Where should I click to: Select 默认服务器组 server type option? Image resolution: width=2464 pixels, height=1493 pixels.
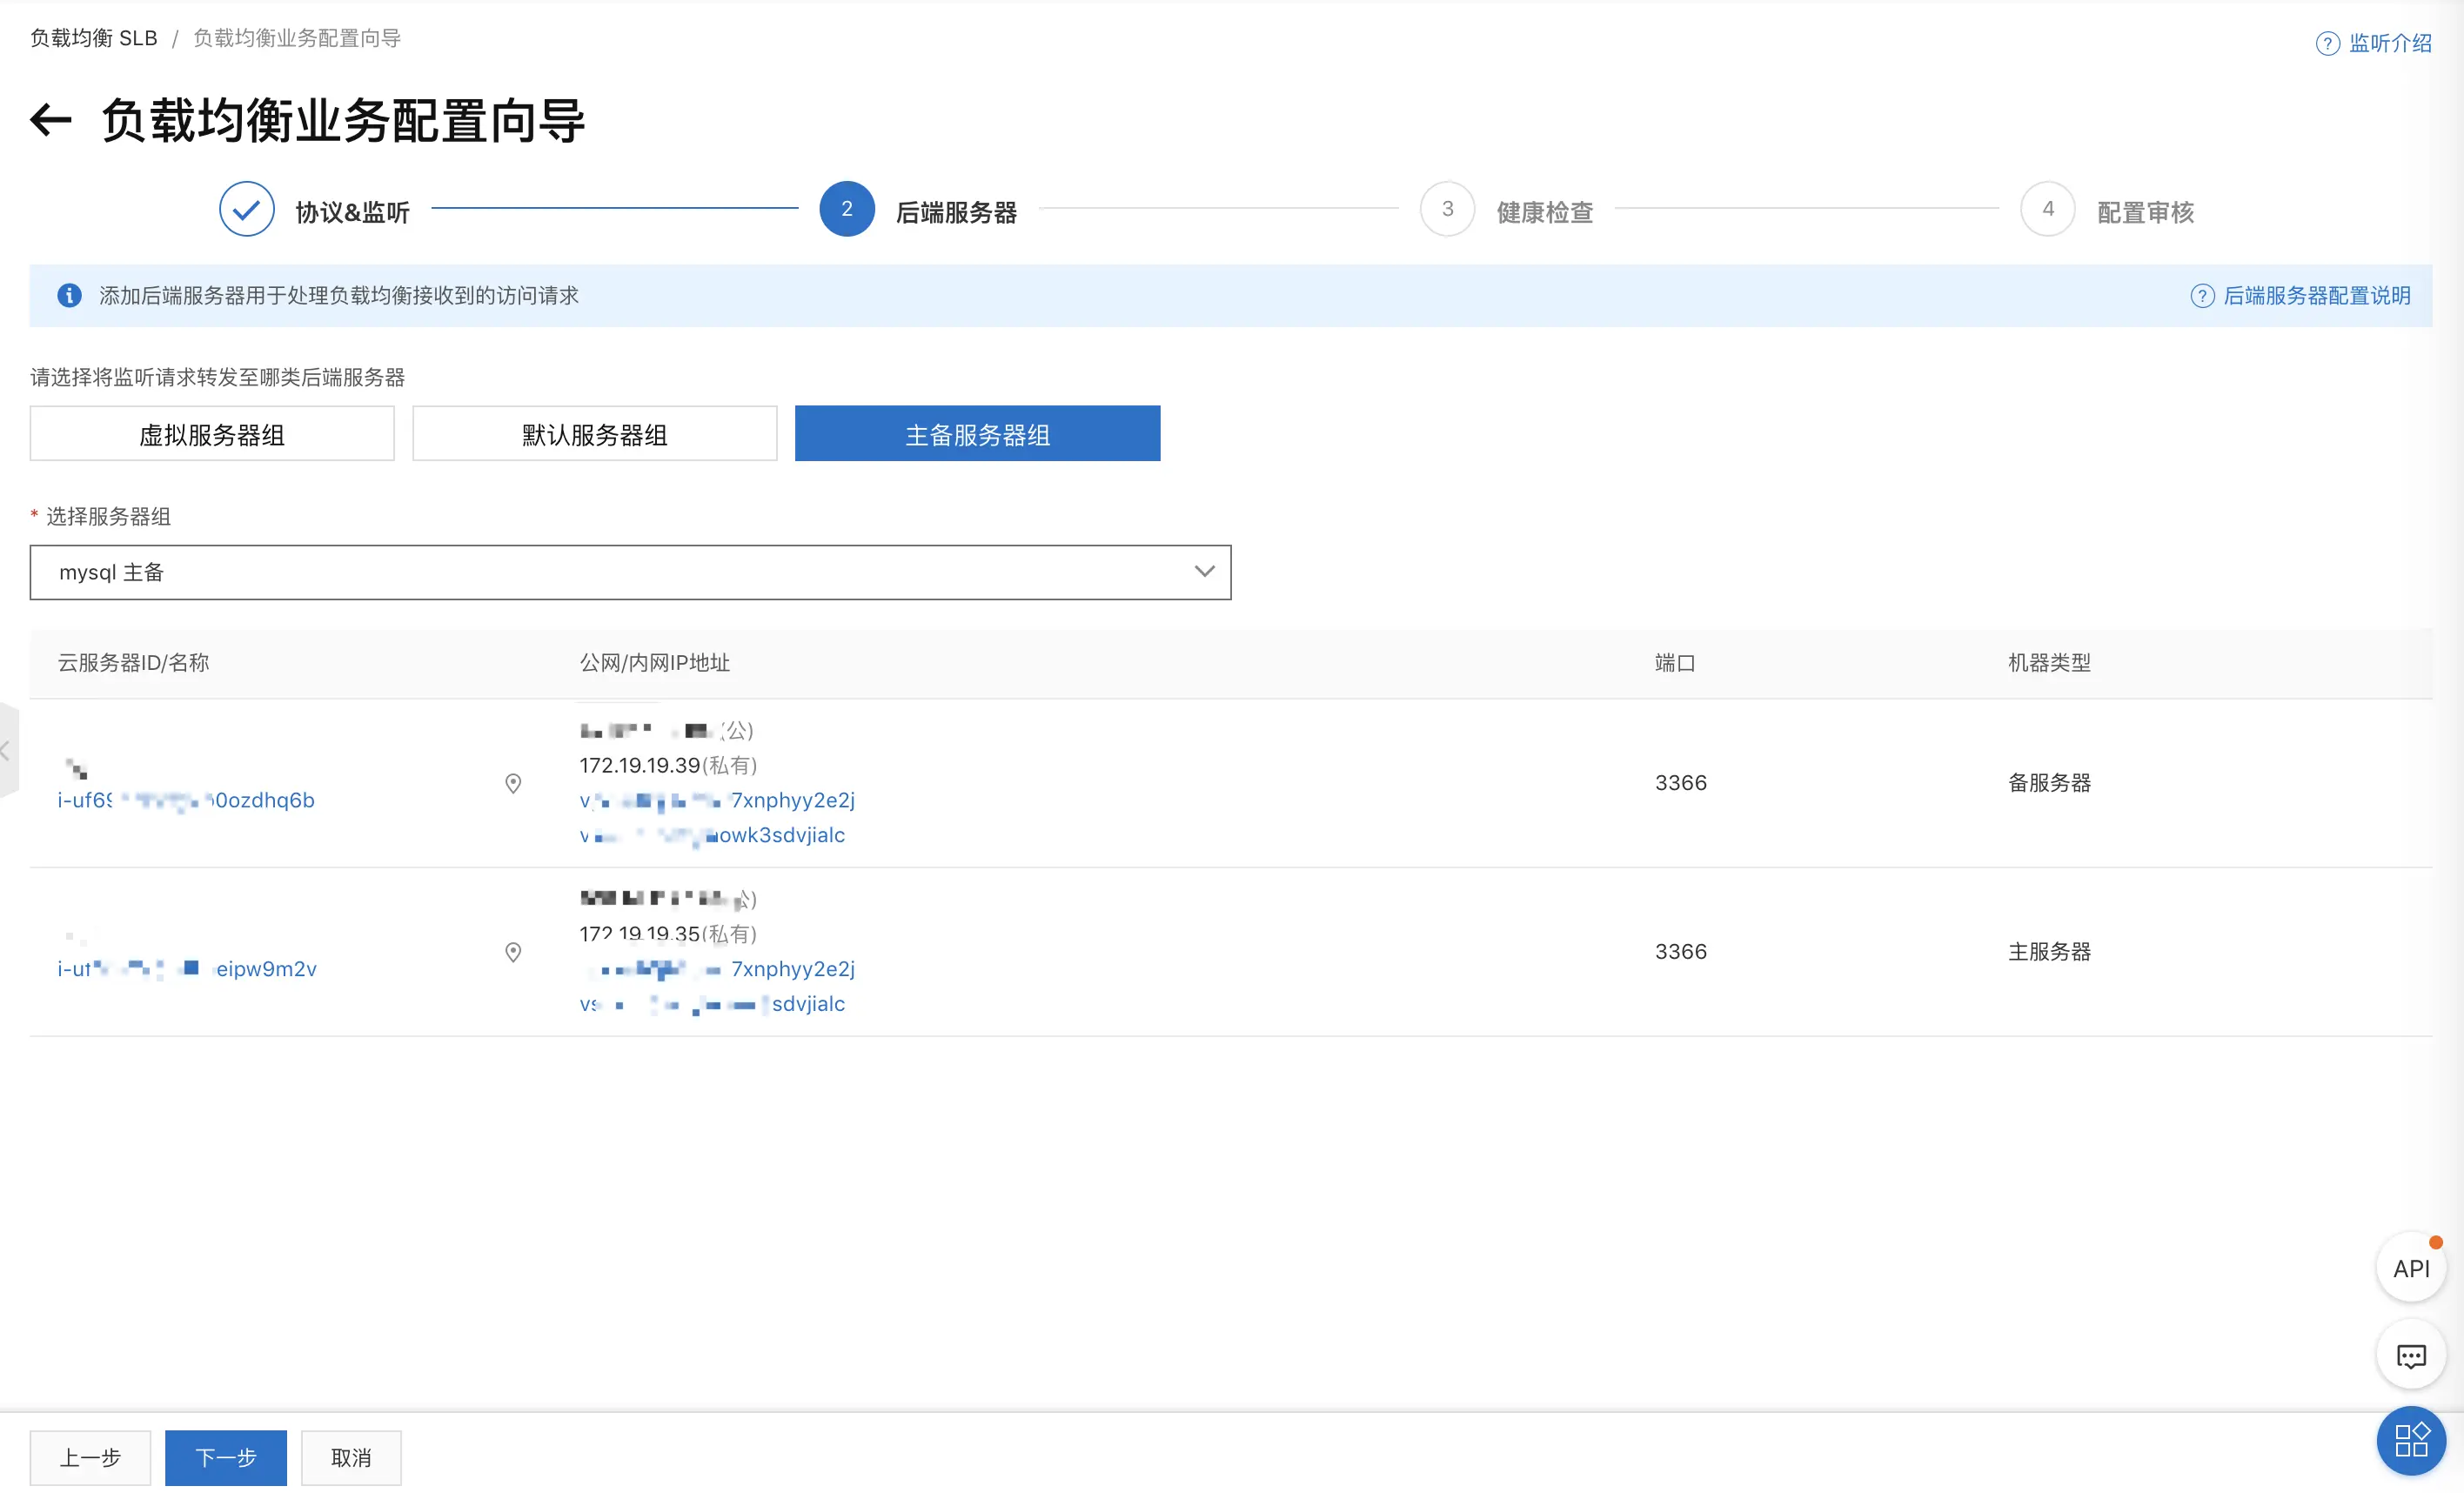coord(594,434)
